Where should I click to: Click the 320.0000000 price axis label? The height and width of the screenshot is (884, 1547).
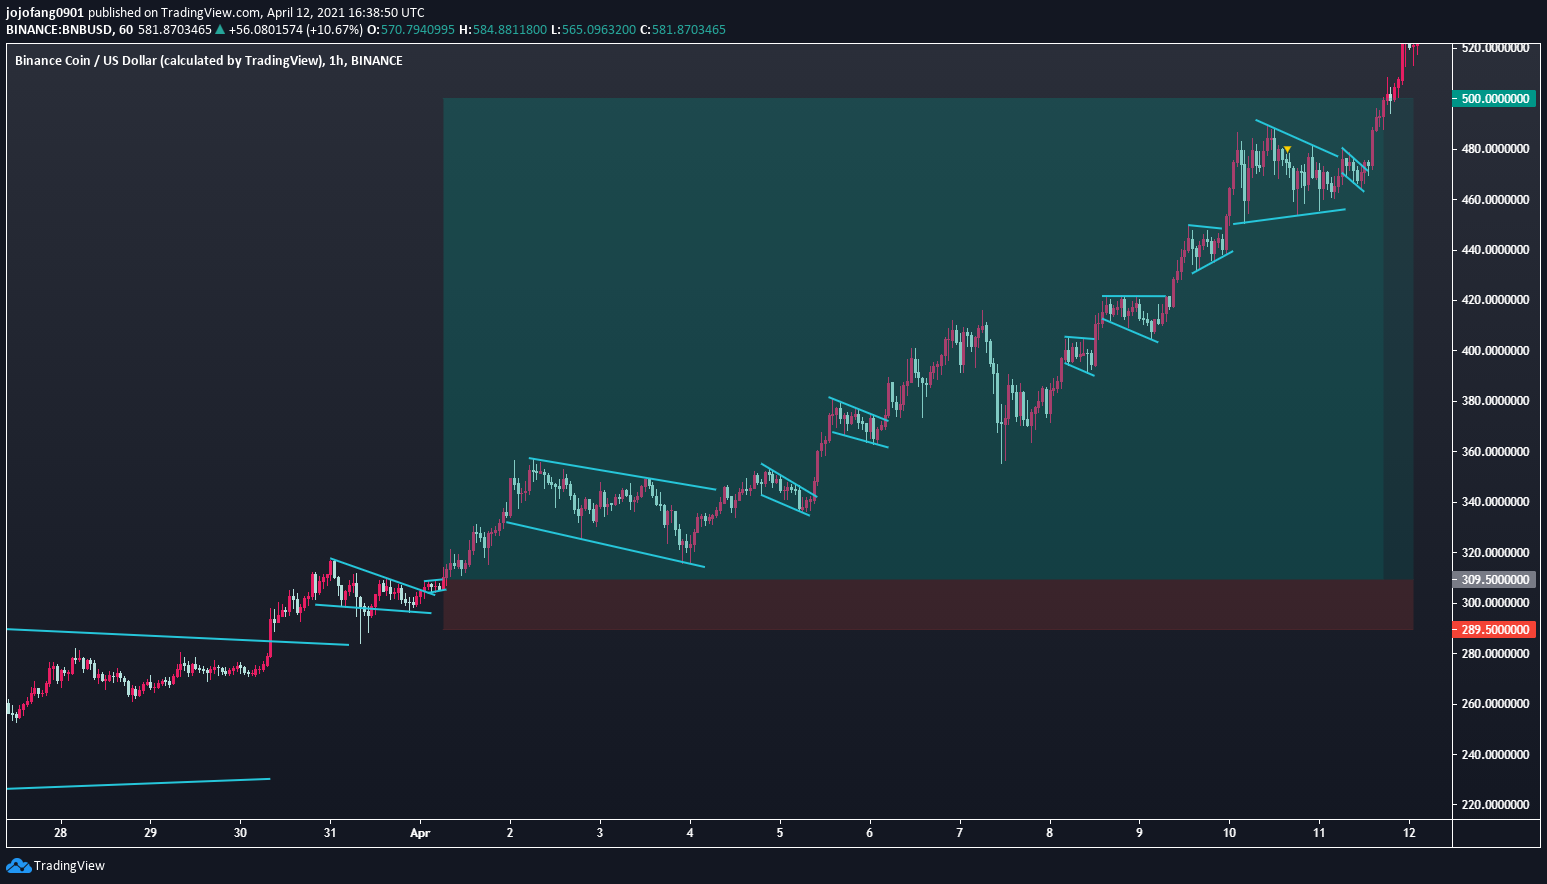coord(1495,553)
